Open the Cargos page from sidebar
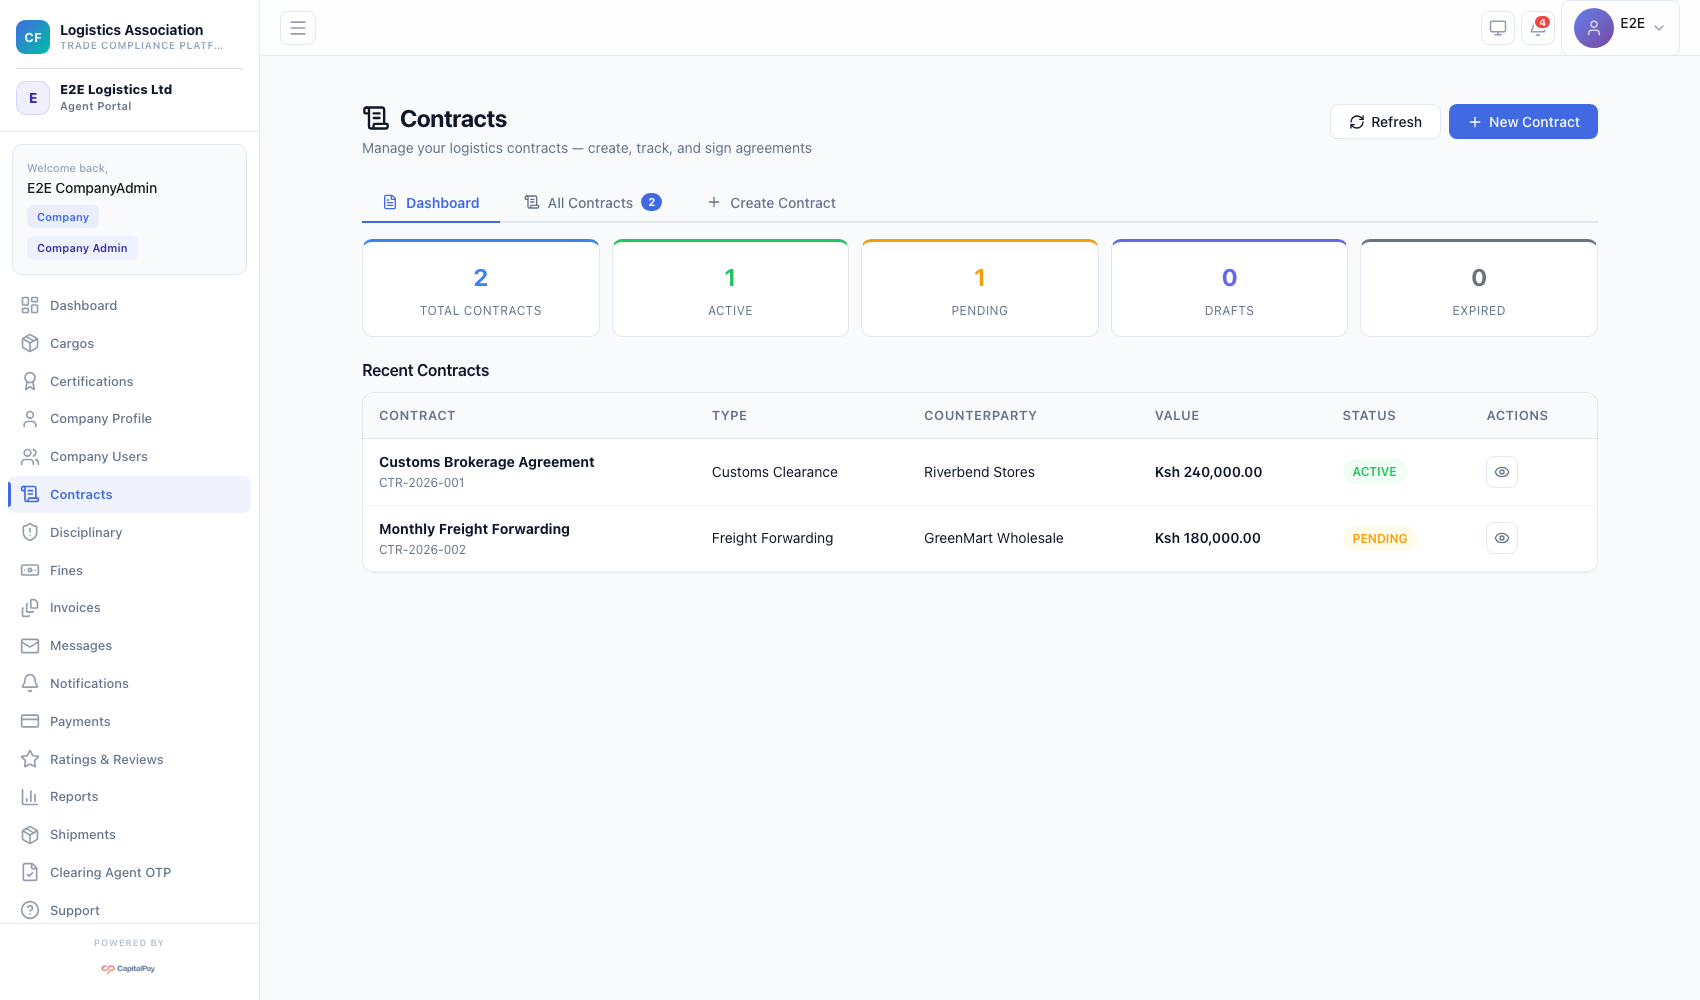 [x=72, y=343]
